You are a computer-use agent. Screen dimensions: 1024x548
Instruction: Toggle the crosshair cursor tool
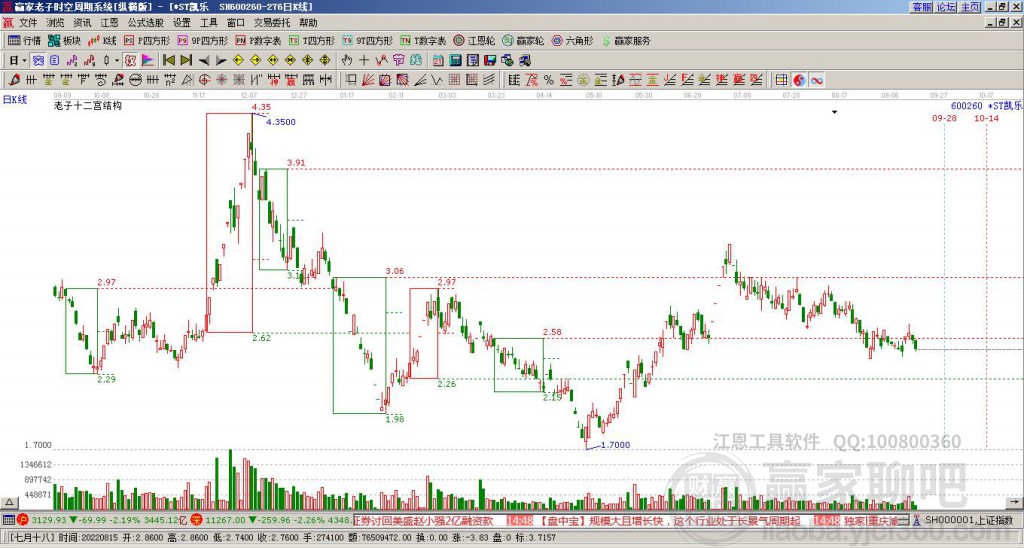tap(363, 60)
